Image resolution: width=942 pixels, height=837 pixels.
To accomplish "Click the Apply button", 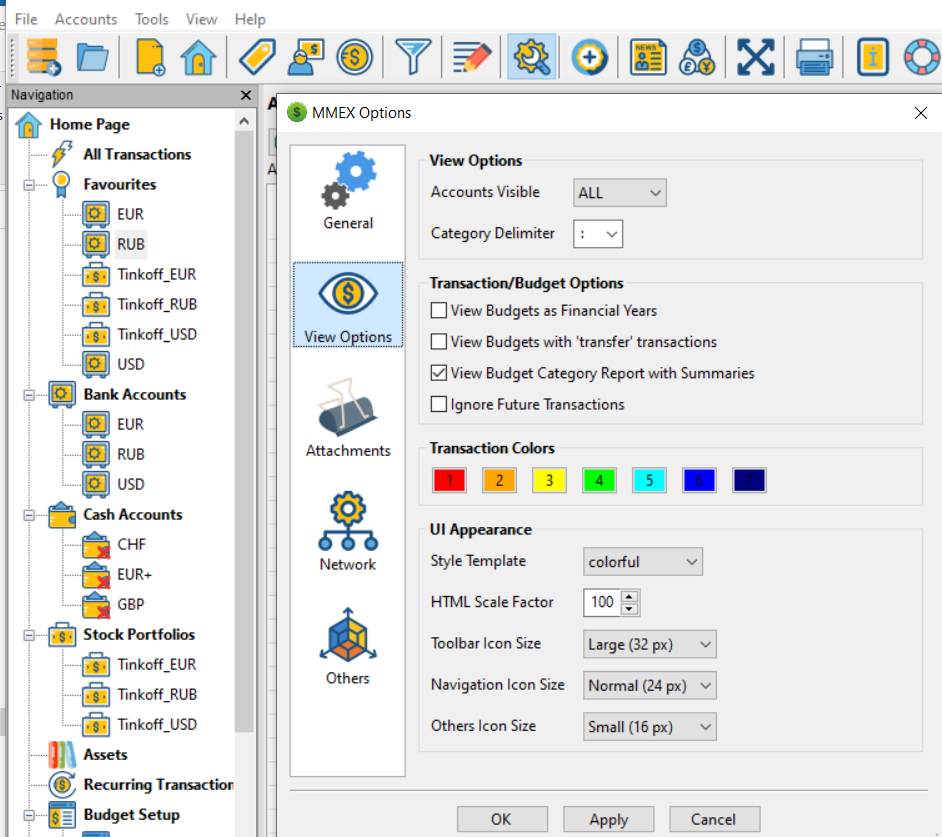I will 608,820.
